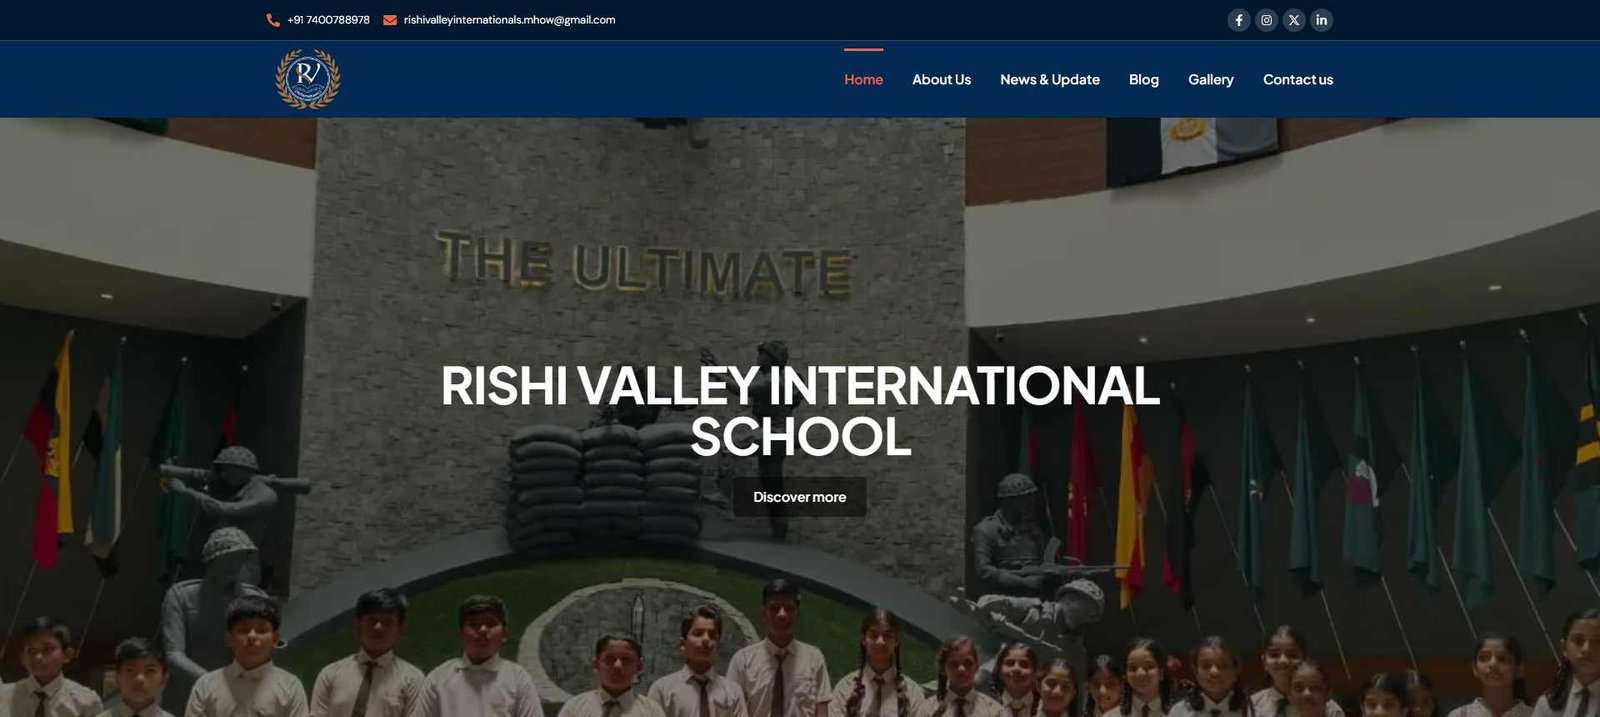Open the X (Twitter) social icon
This screenshot has height=717, width=1600.
pyautogui.click(x=1294, y=20)
